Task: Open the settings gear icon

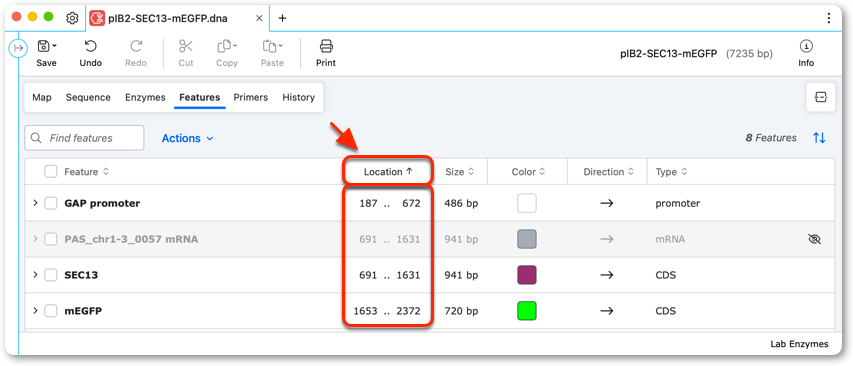Action: 72,18
